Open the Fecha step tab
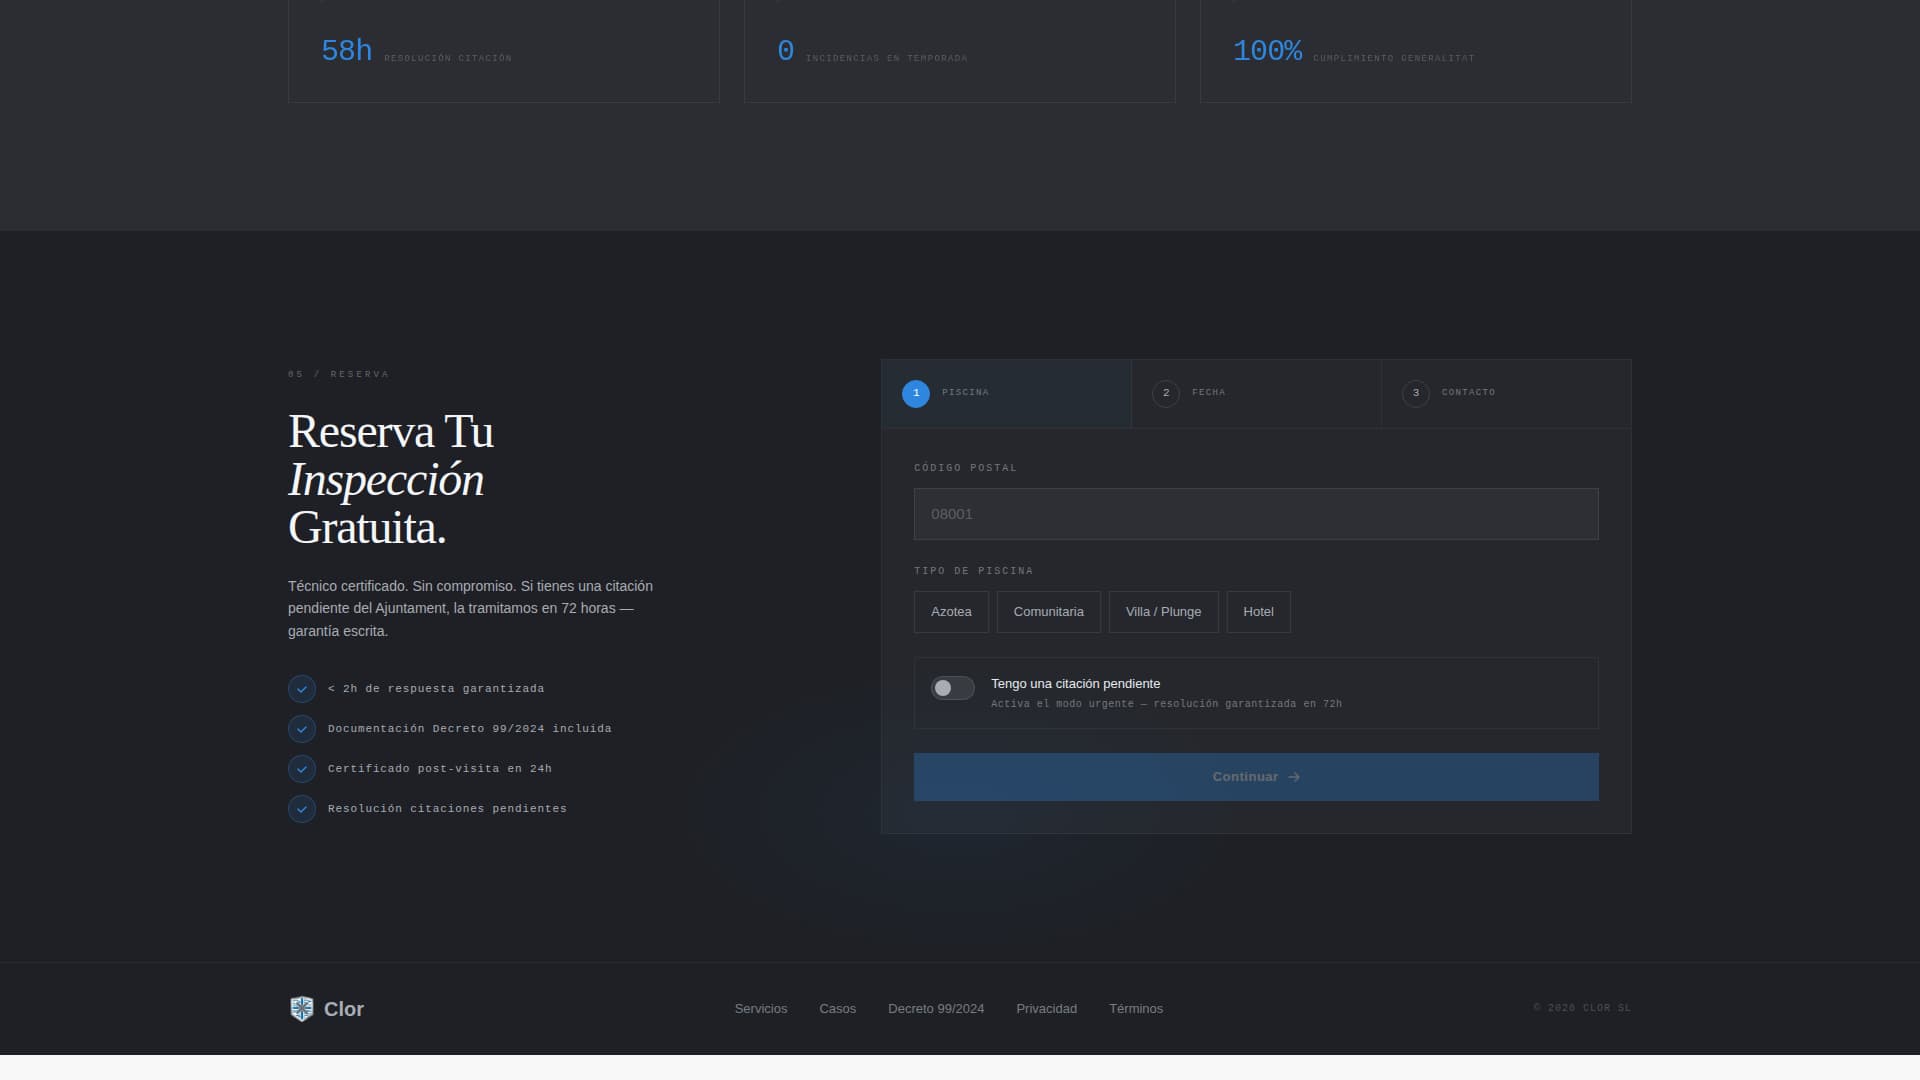Viewport: 1920px width, 1080px height. [x=1256, y=394]
